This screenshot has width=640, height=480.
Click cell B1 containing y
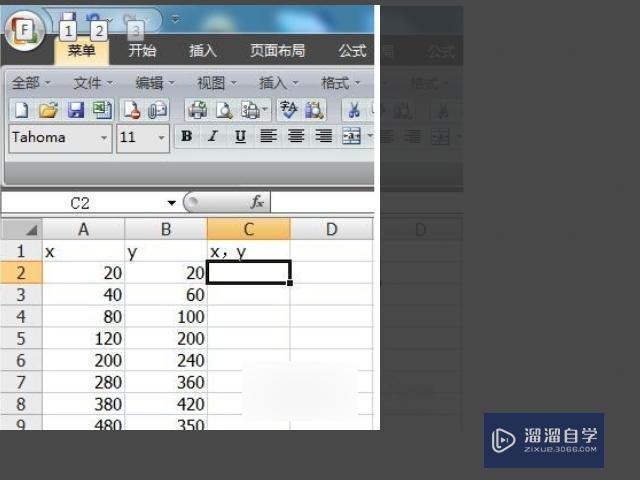click(166, 251)
